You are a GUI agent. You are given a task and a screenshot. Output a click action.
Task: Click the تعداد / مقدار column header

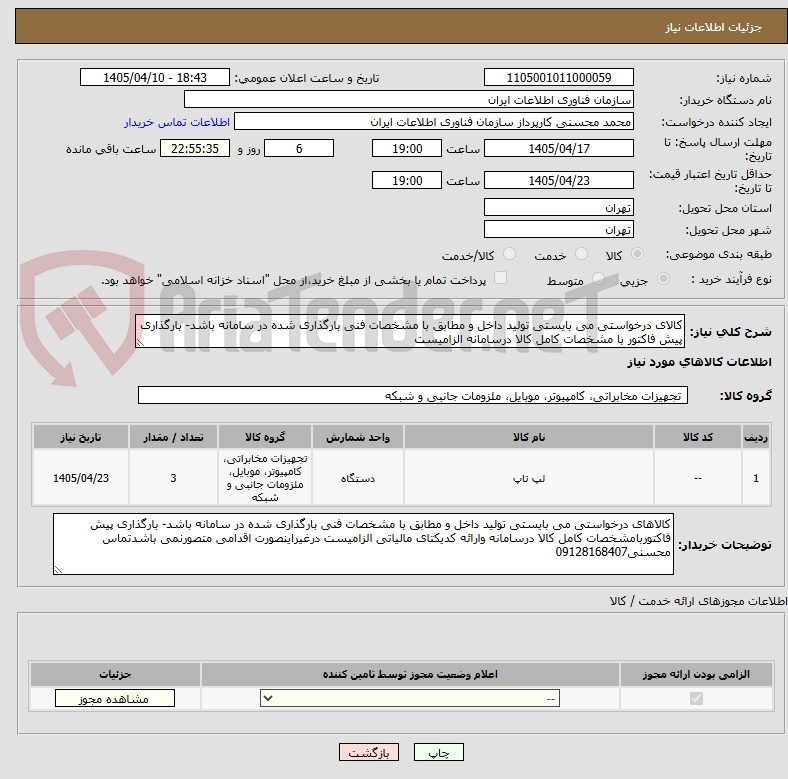(173, 437)
